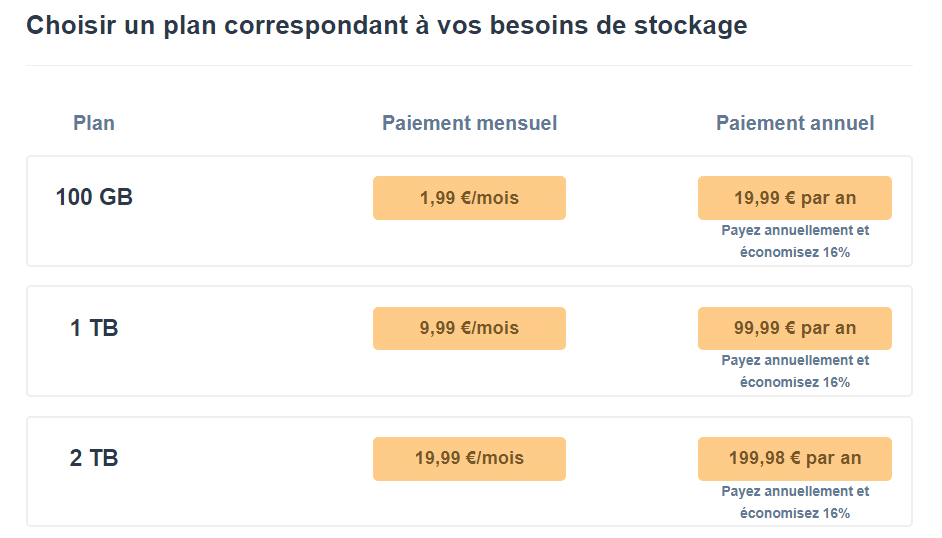Viewport: 942px width, 538px height.
Task: Click the 1 TB plan name
Action: [x=94, y=328]
